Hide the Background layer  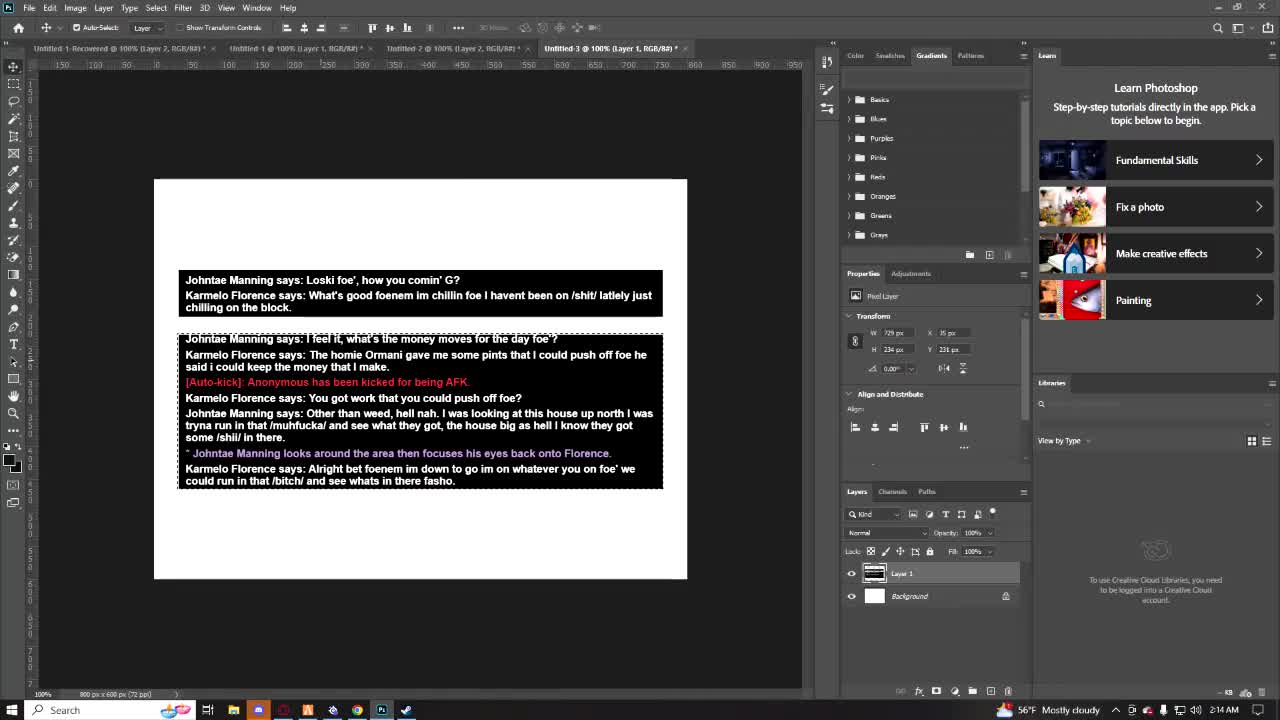point(852,596)
